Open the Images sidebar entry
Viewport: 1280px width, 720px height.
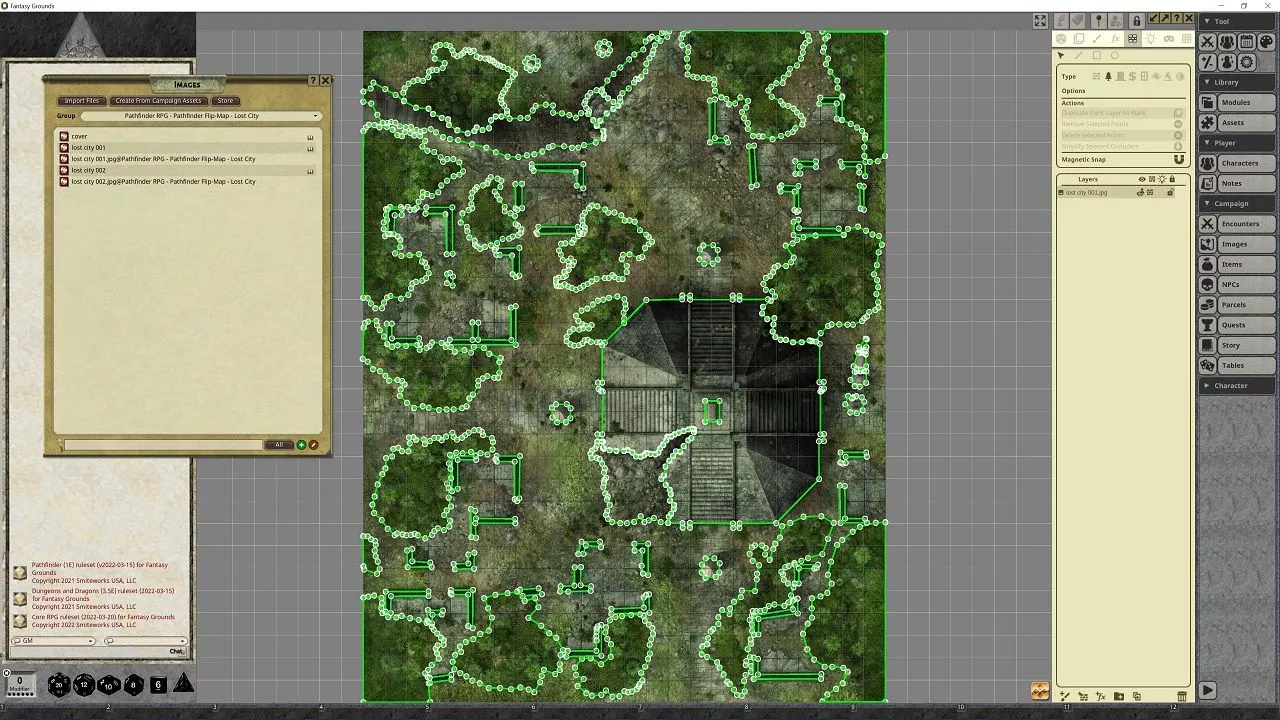click(1237, 244)
